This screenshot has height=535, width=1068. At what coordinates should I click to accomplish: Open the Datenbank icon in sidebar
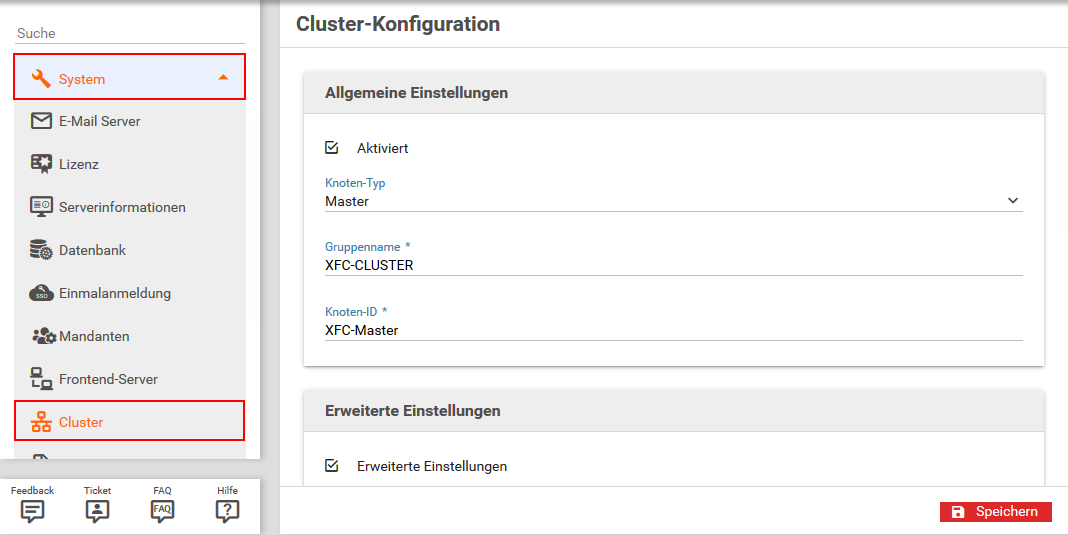pyautogui.click(x=41, y=250)
